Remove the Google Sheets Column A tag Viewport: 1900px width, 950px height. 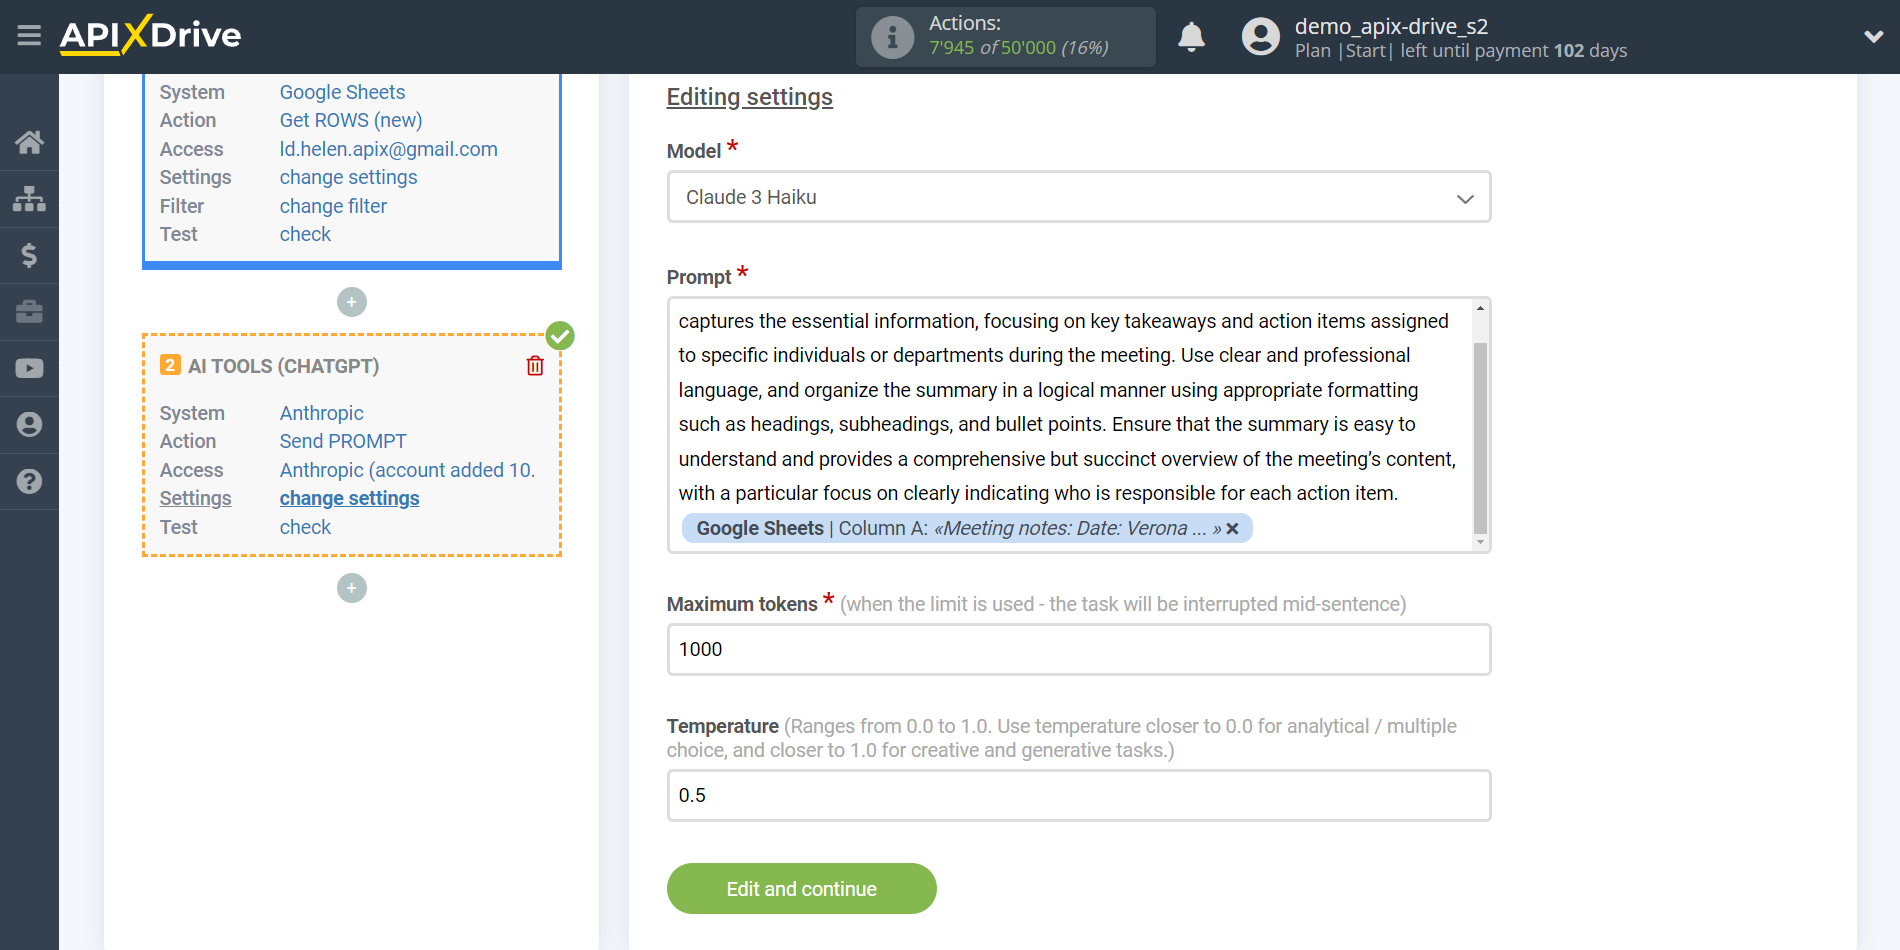(x=1233, y=528)
